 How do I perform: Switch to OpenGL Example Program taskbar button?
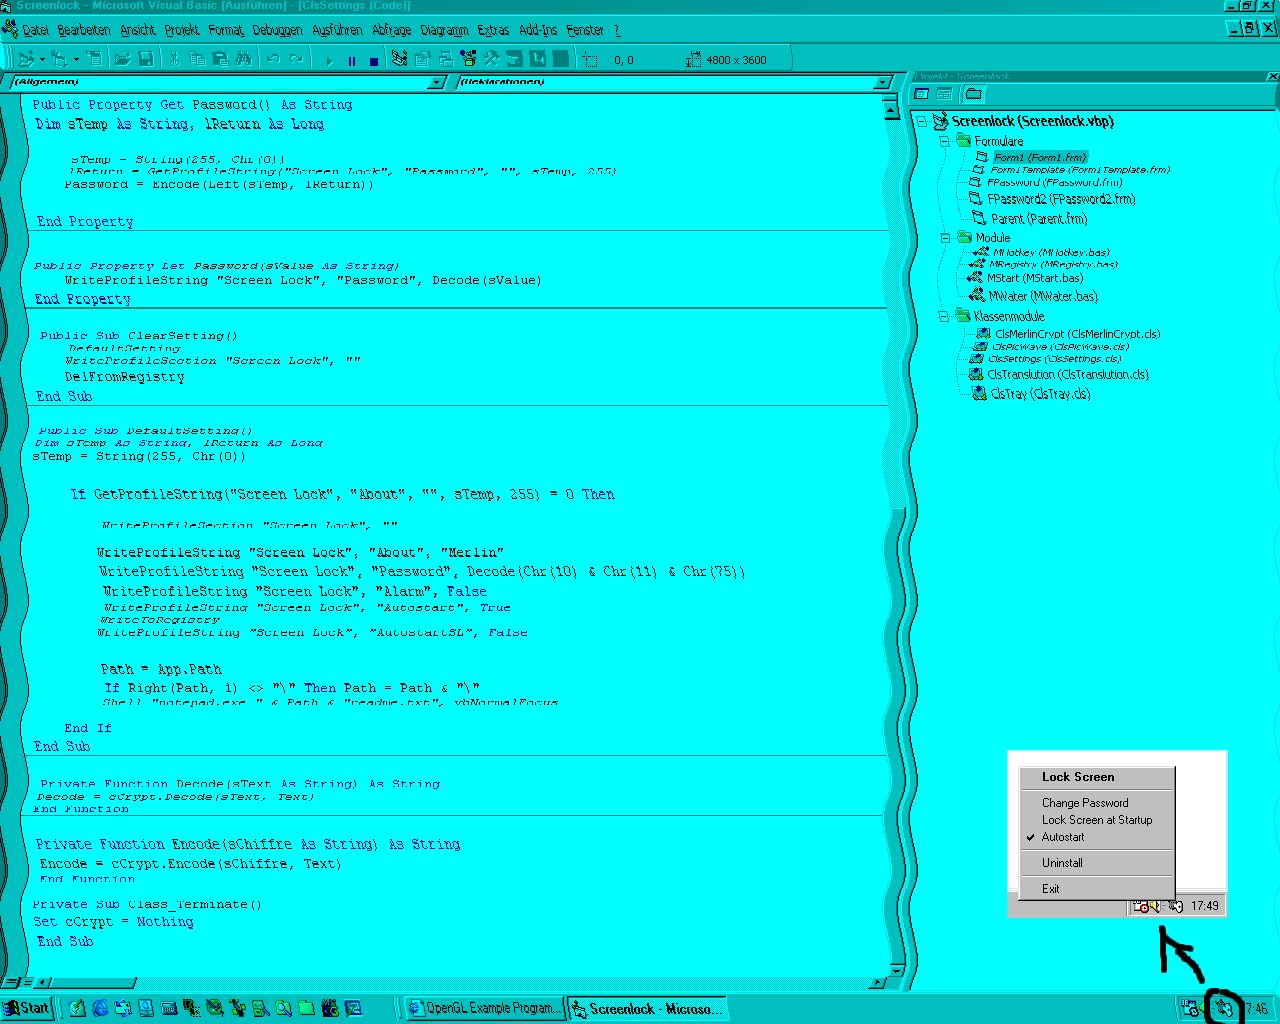[x=484, y=1008]
